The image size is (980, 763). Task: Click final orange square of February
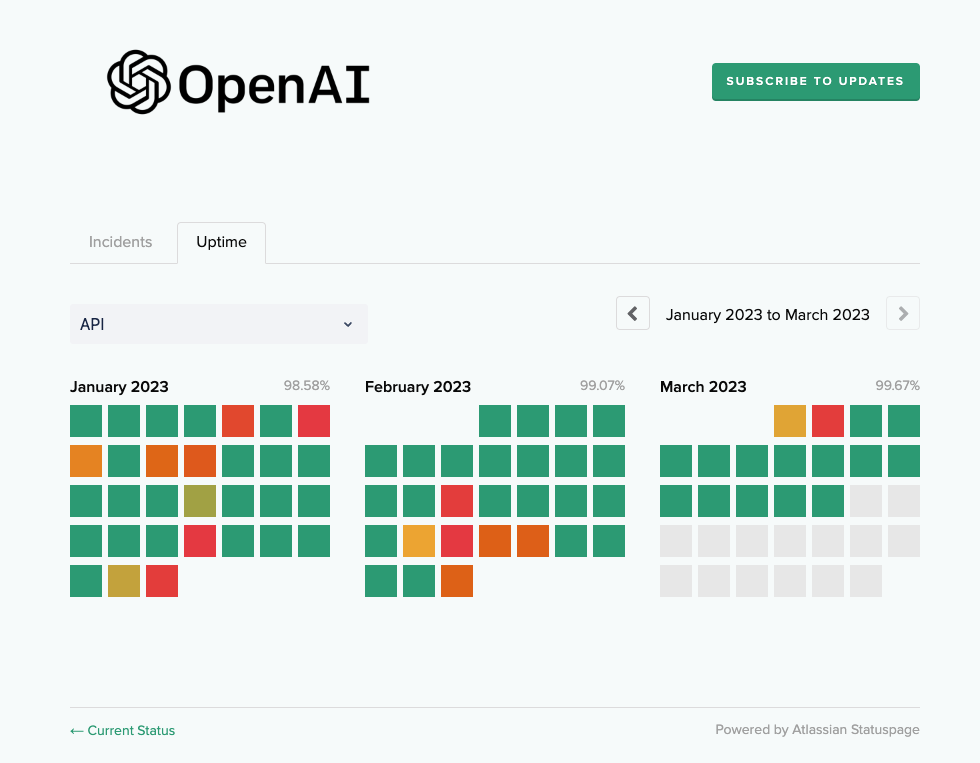tap(457, 581)
